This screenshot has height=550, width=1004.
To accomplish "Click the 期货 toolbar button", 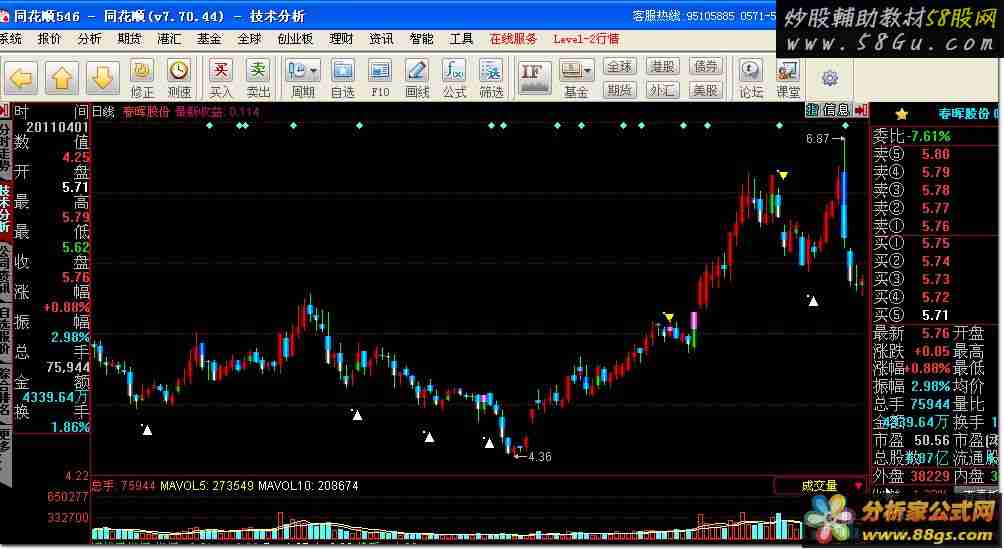I will coord(619,90).
